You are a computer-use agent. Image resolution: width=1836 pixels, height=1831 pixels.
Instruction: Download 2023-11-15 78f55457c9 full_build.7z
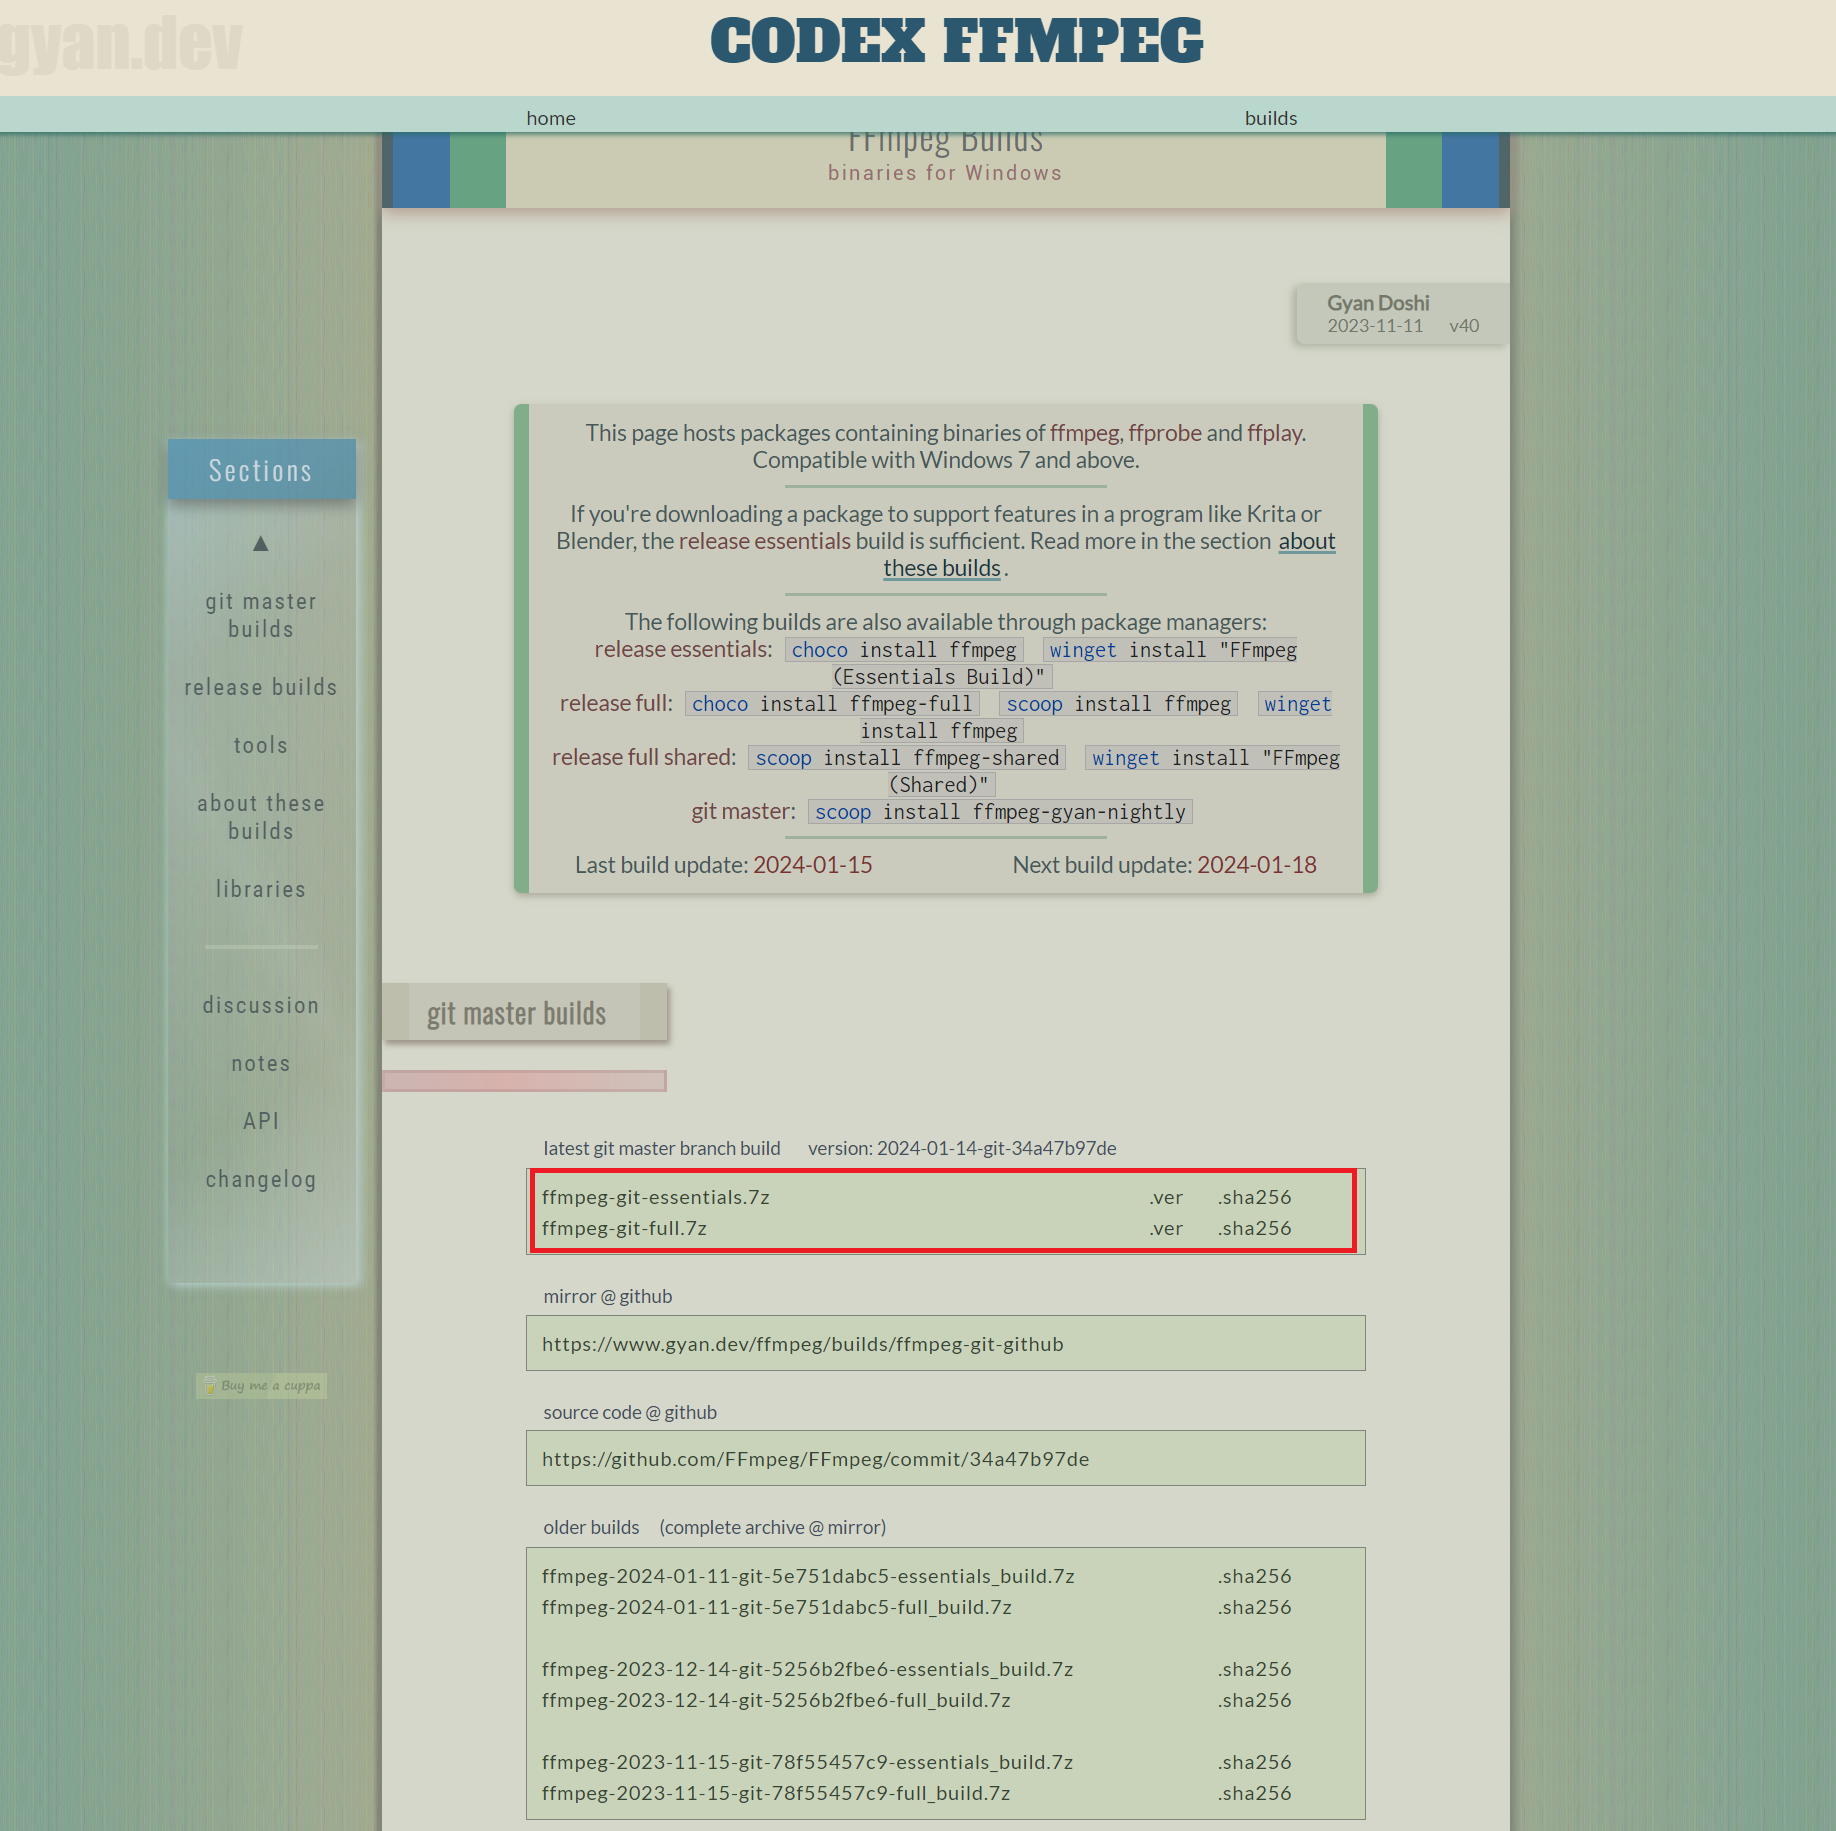(x=776, y=1793)
